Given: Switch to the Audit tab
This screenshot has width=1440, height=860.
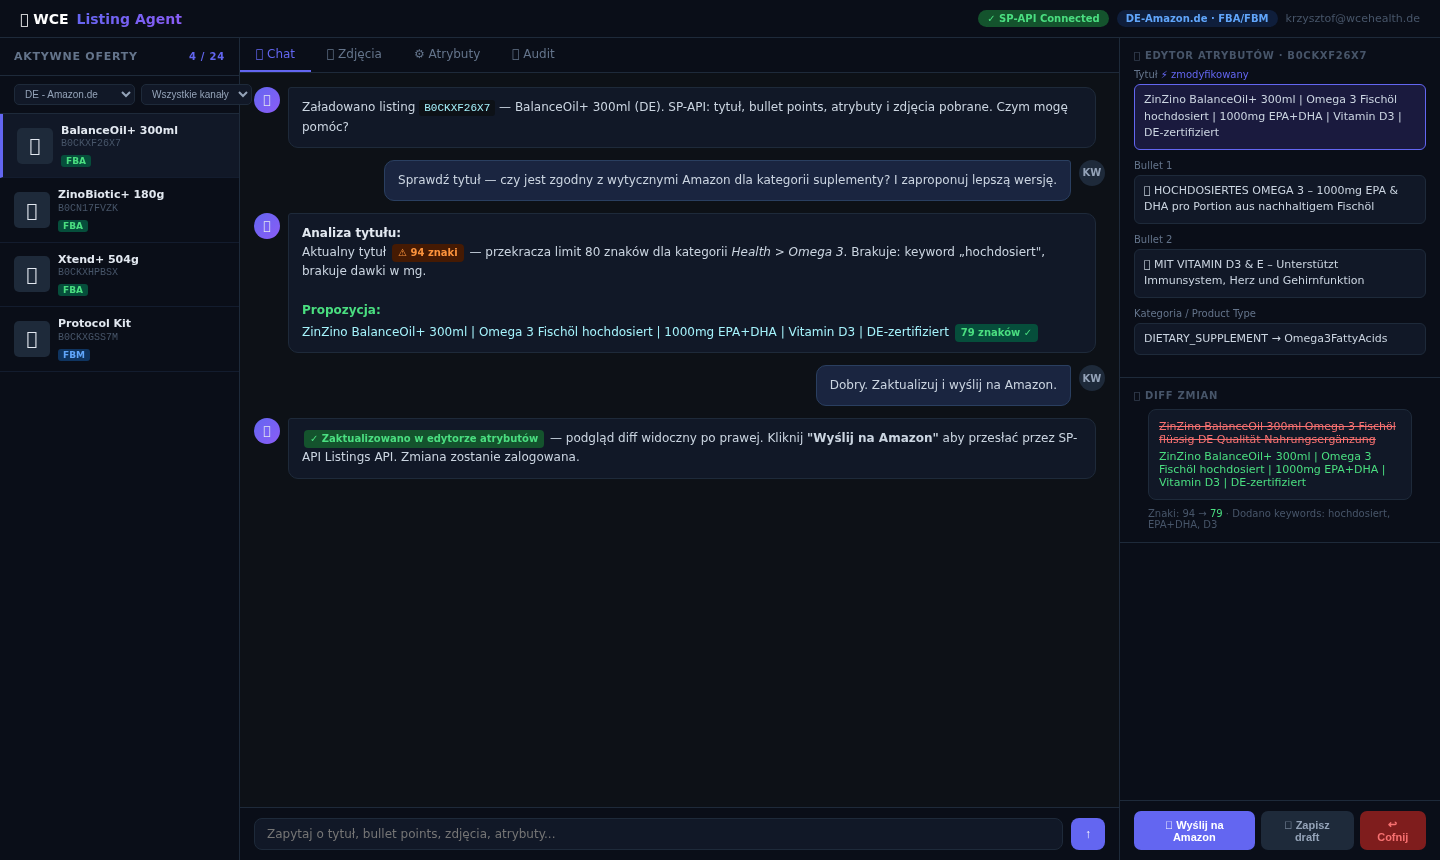Looking at the screenshot, I should click(533, 54).
